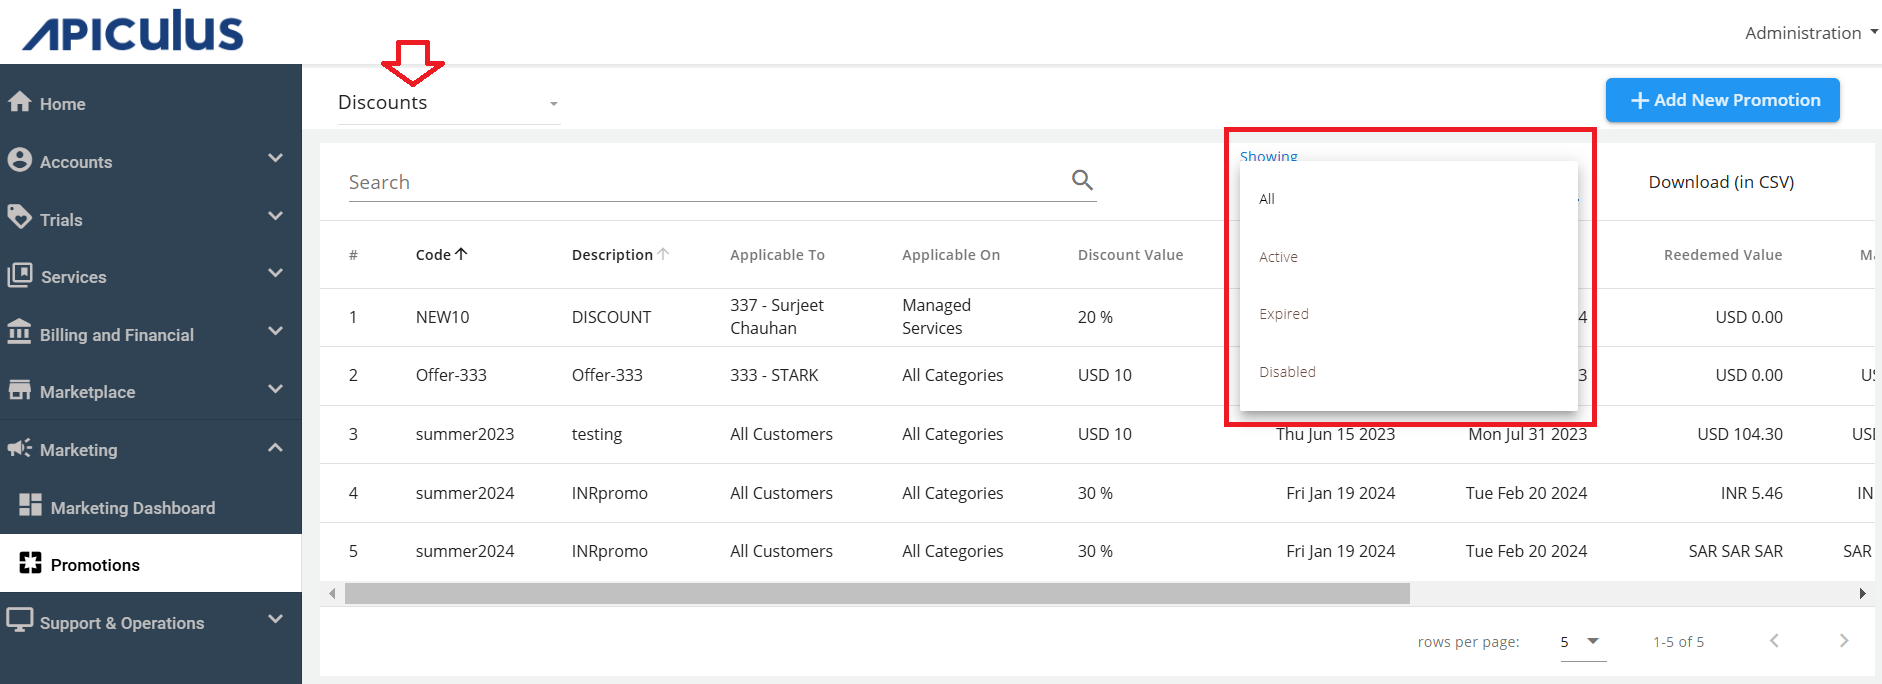
Task: Sort by Code column arrow
Action: pos(461,254)
